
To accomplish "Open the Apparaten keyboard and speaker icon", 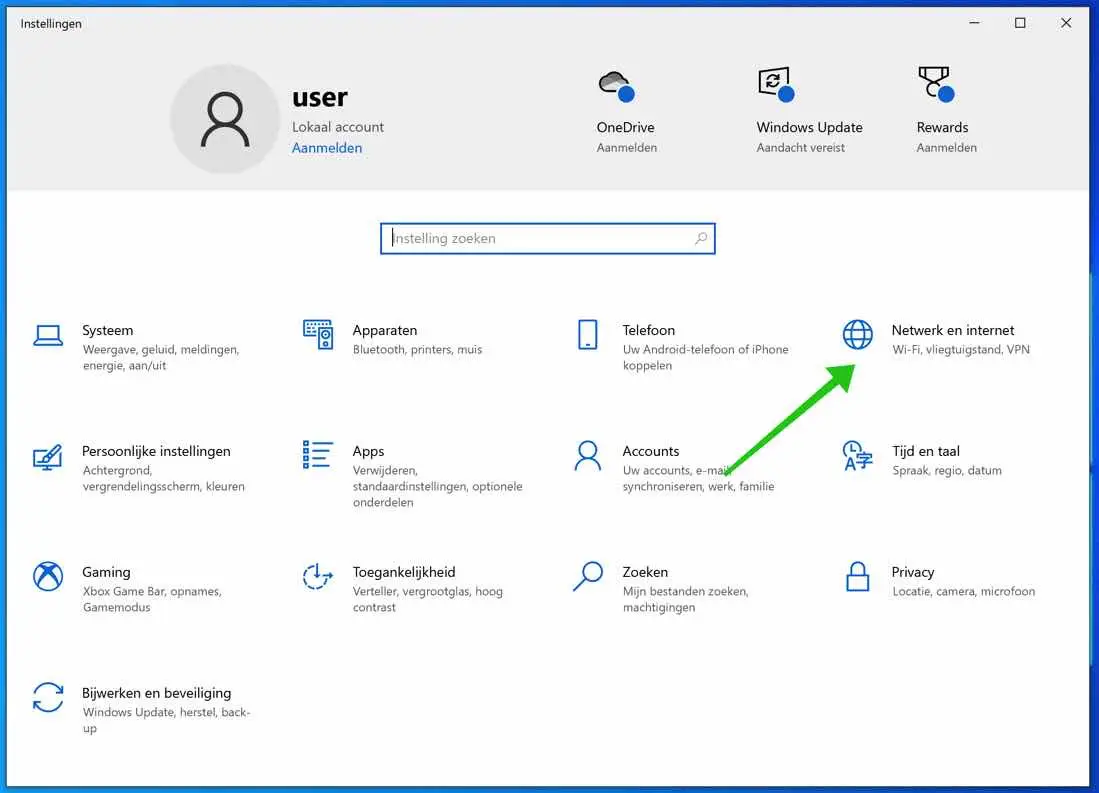I will [x=318, y=334].
